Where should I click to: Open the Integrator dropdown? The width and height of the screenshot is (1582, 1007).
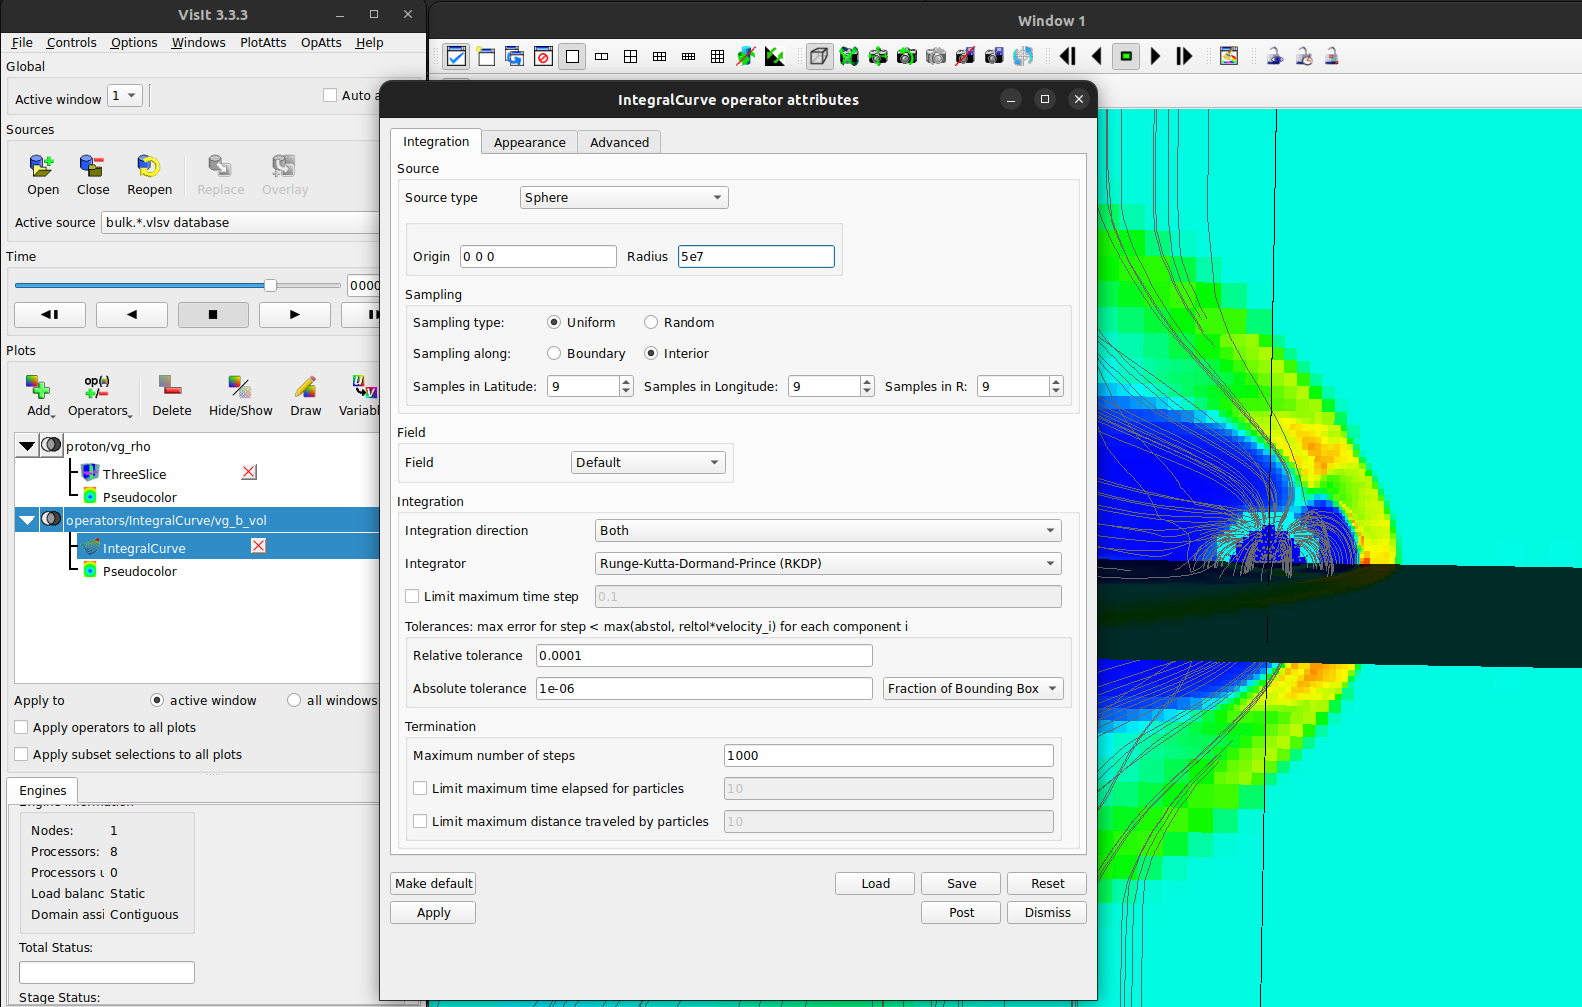(x=827, y=564)
